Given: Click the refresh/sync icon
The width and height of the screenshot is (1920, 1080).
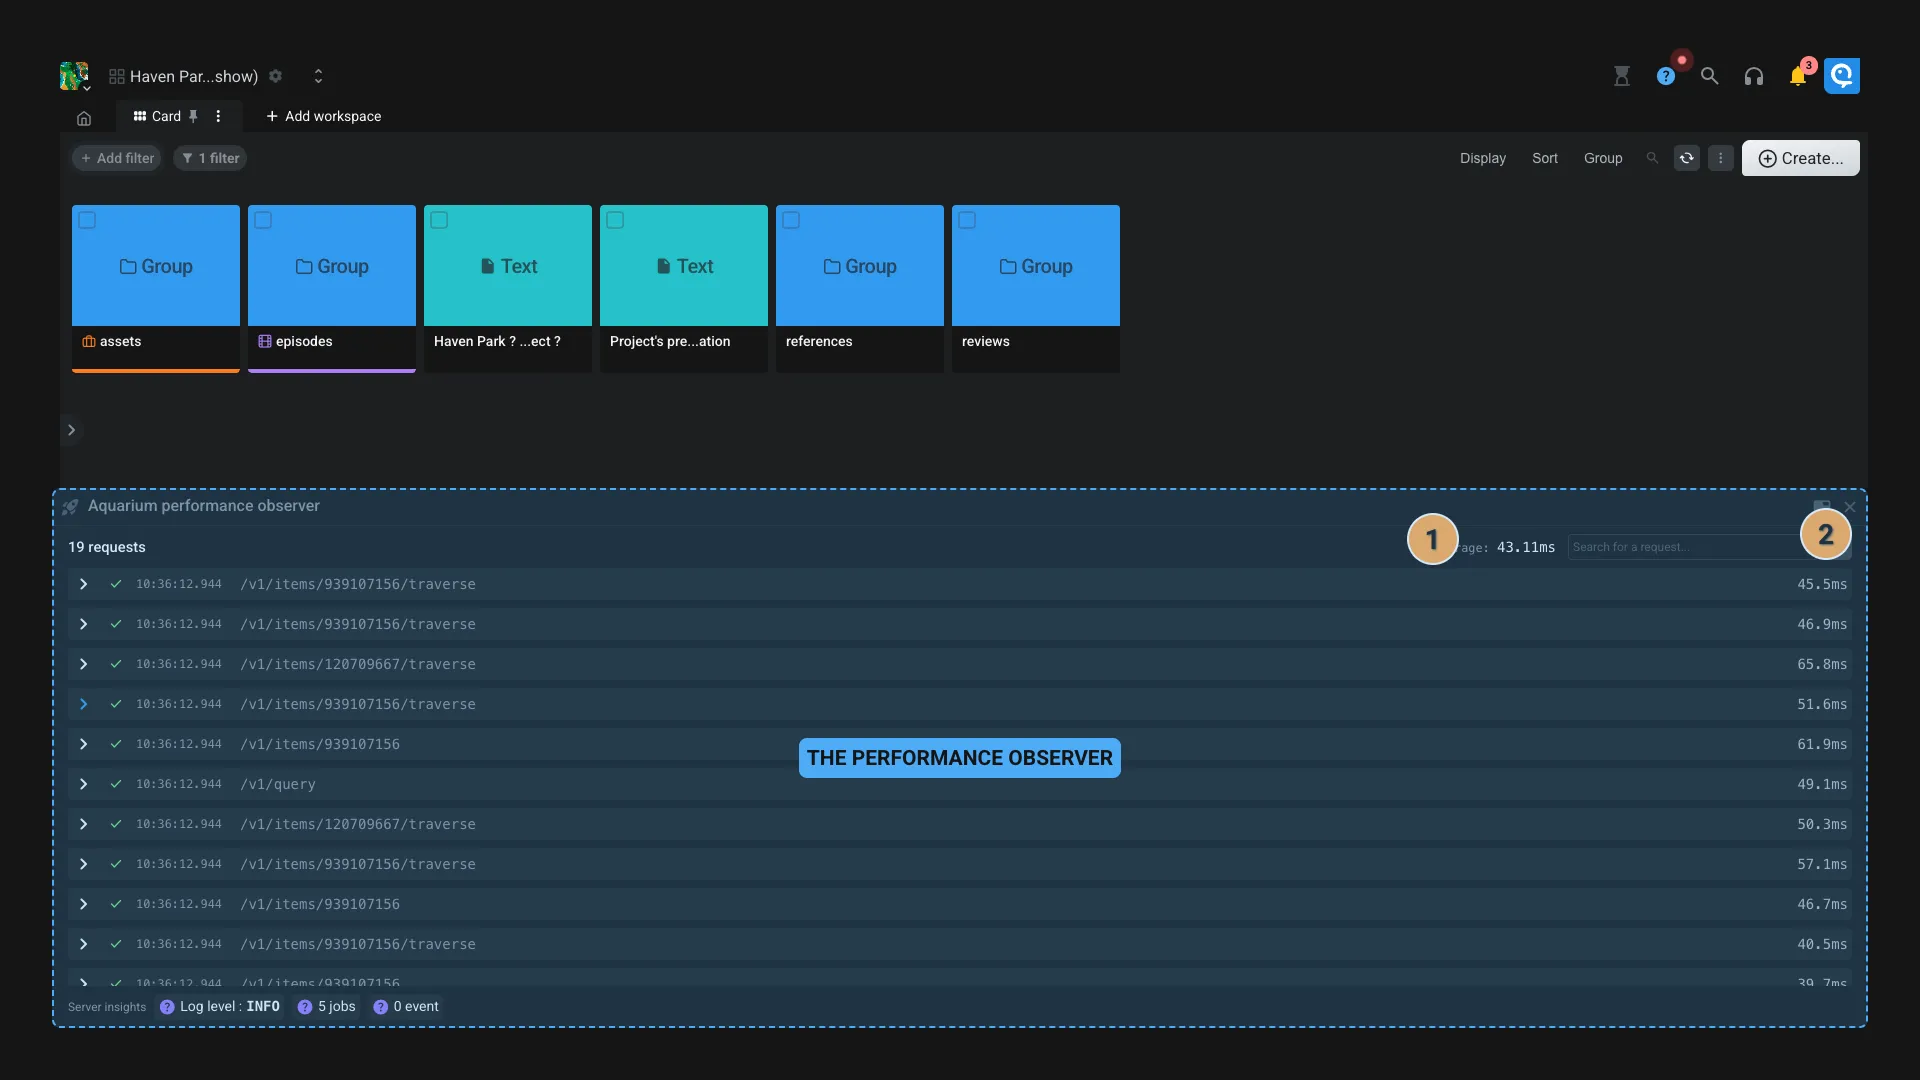Looking at the screenshot, I should pyautogui.click(x=1687, y=157).
